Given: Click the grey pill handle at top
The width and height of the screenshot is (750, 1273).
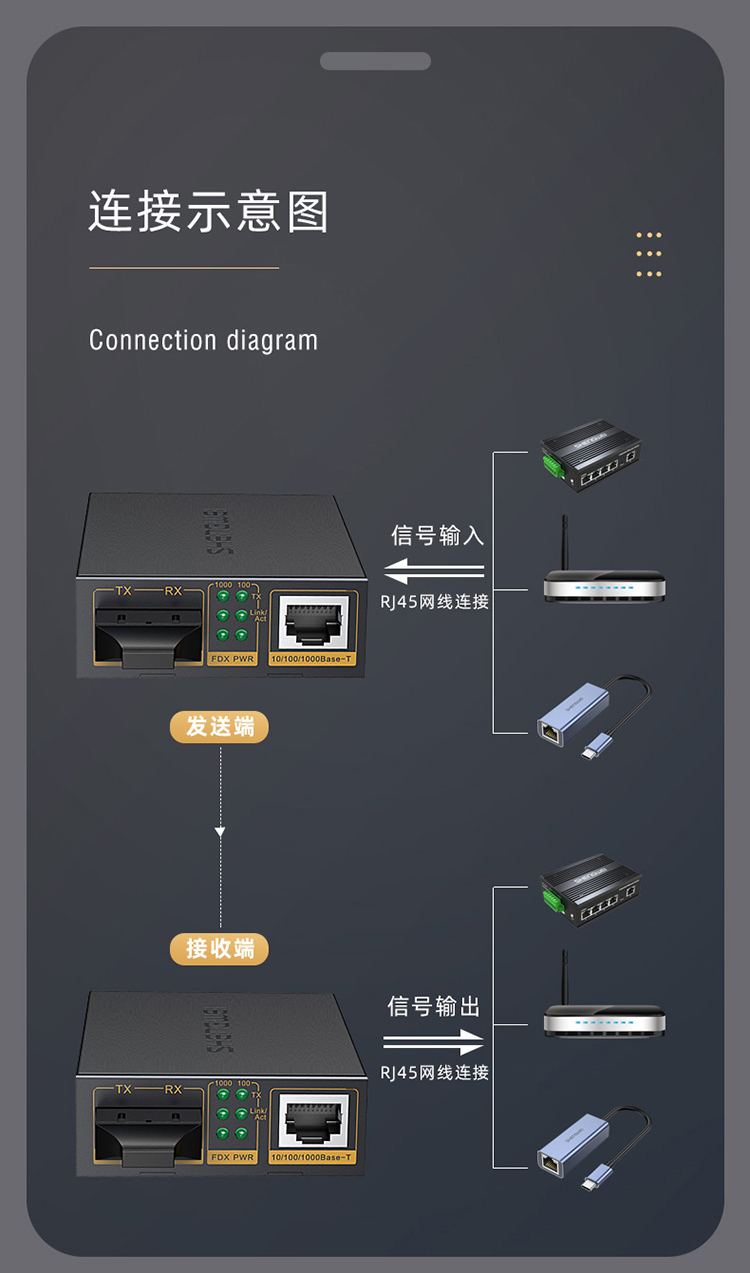Looking at the screenshot, I should pos(375,61).
